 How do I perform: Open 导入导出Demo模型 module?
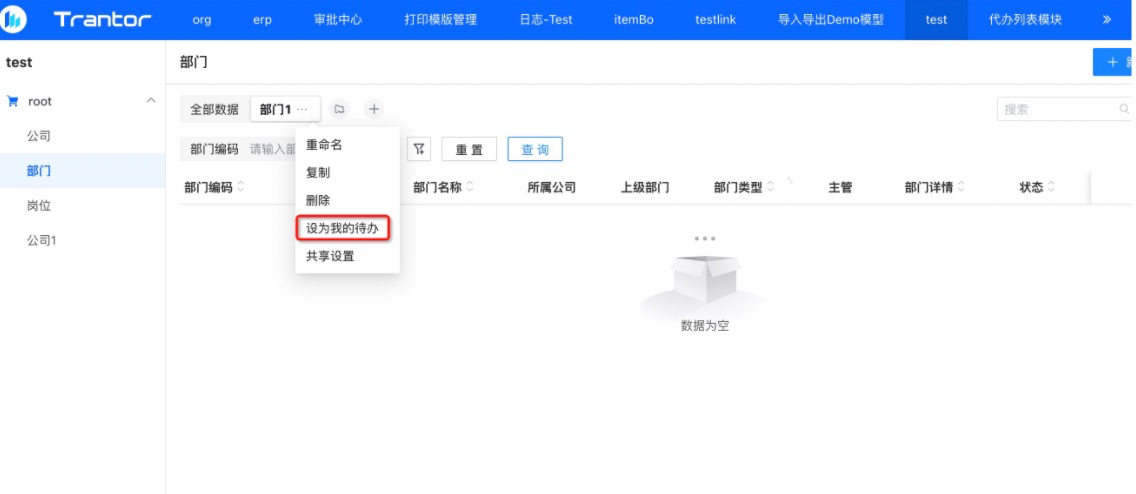coord(831,20)
